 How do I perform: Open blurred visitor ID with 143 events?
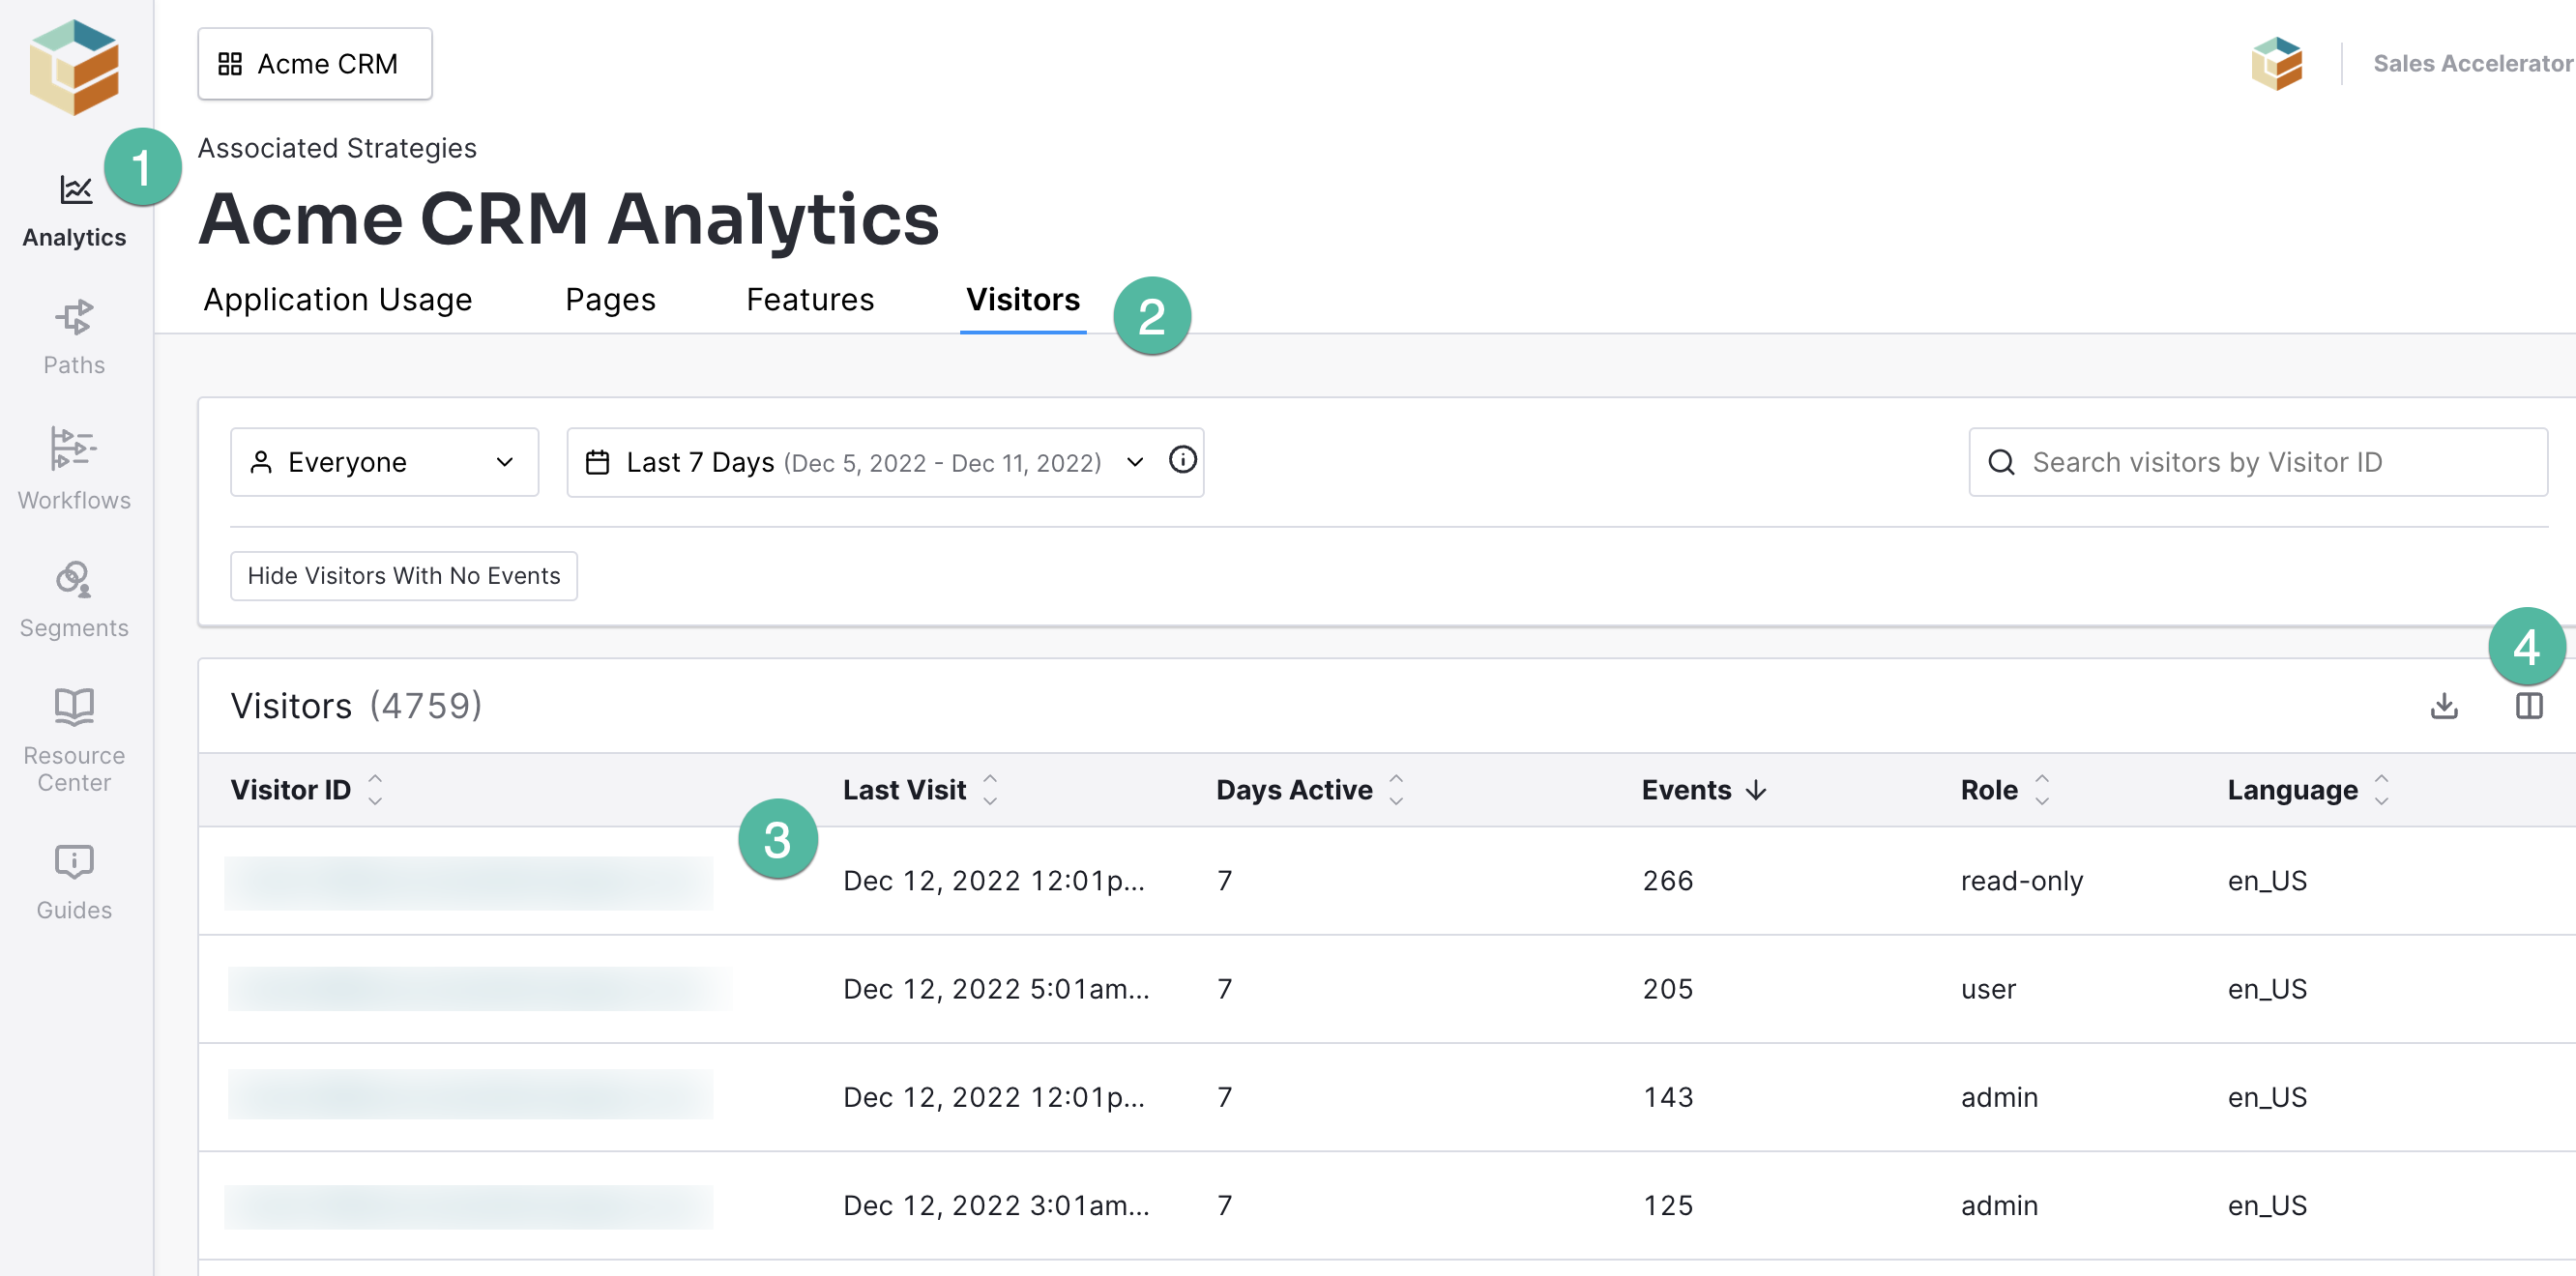(x=470, y=1095)
